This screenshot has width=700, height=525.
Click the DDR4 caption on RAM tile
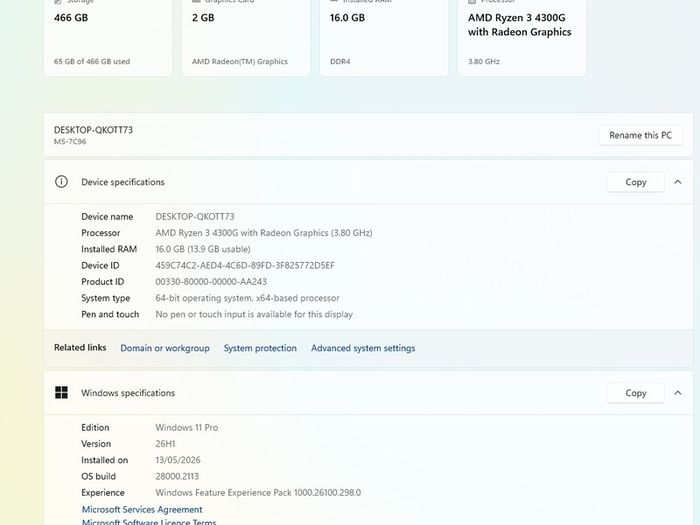340,61
